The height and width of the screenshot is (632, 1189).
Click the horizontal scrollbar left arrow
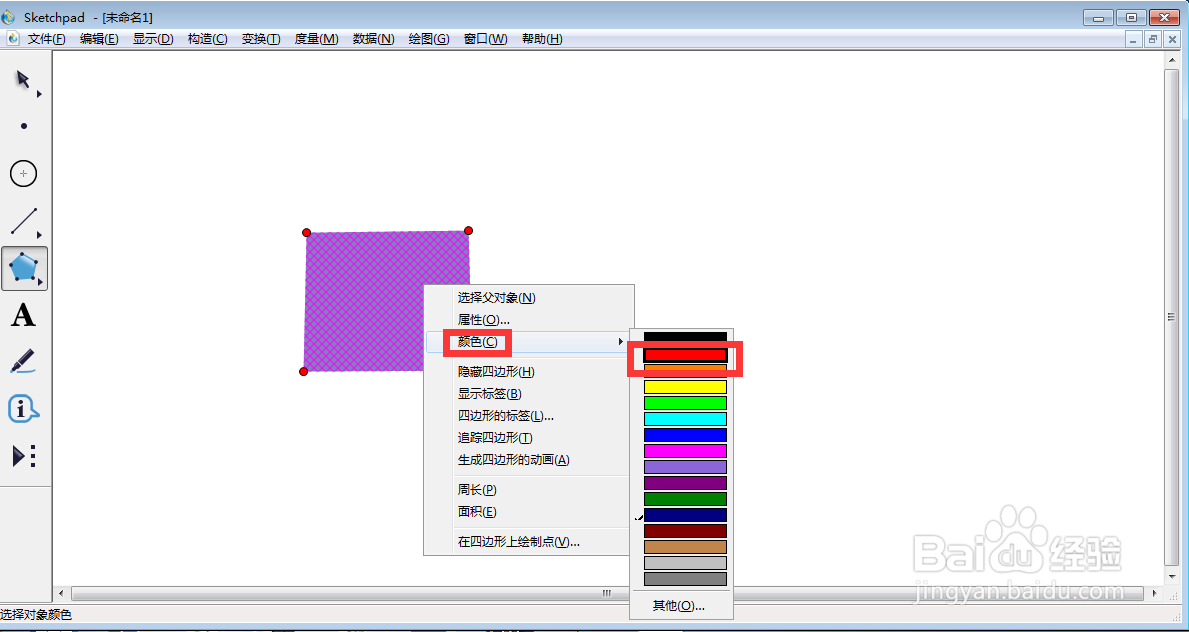[61, 593]
